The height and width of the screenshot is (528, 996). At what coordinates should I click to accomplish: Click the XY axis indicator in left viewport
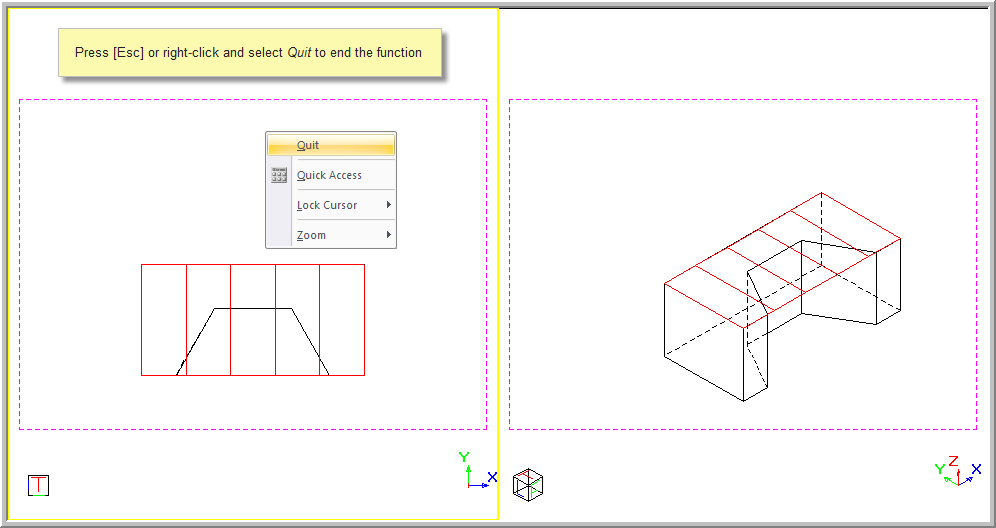coord(476,472)
